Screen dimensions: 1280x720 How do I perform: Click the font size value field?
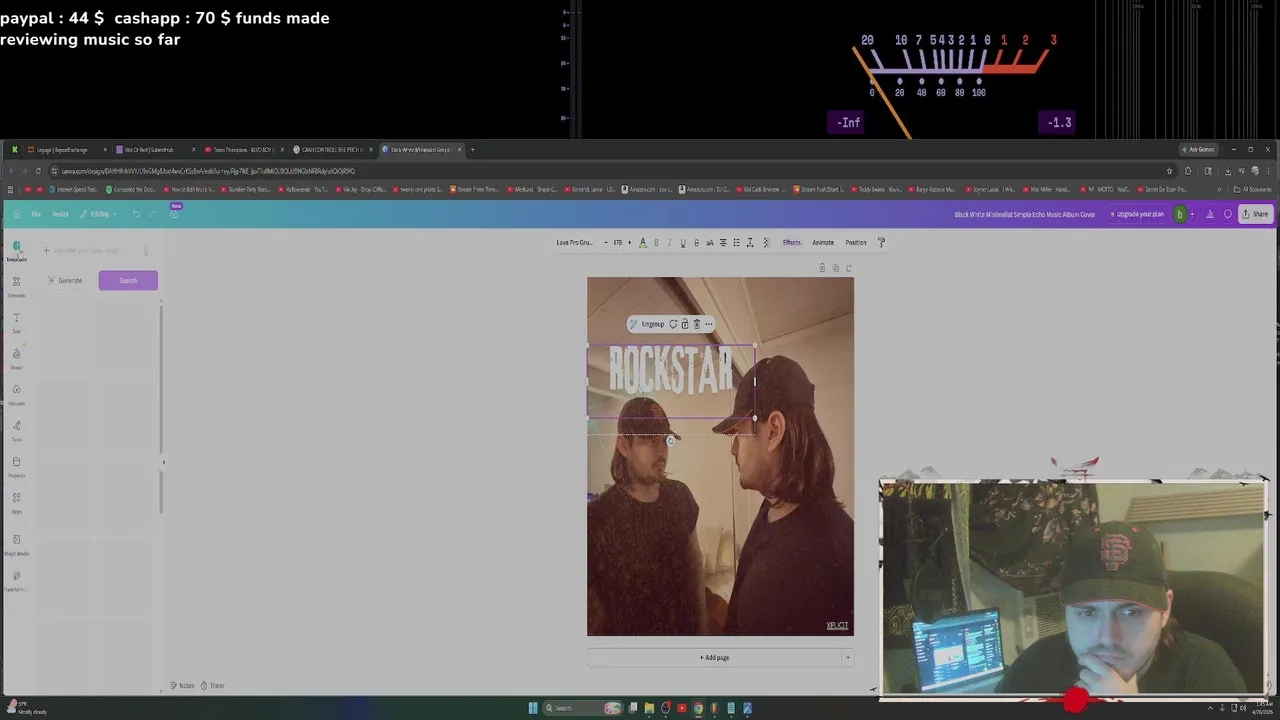click(x=617, y=242)
